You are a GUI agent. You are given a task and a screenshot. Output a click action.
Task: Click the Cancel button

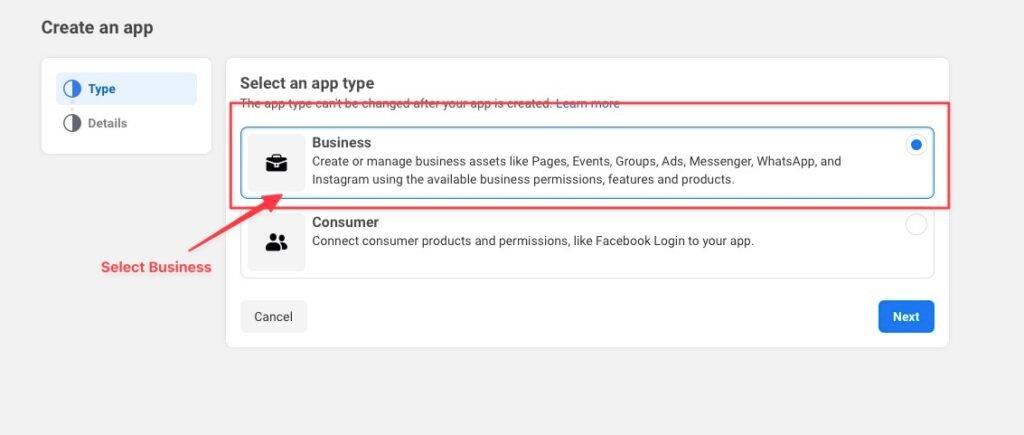[x=274, y=317]
